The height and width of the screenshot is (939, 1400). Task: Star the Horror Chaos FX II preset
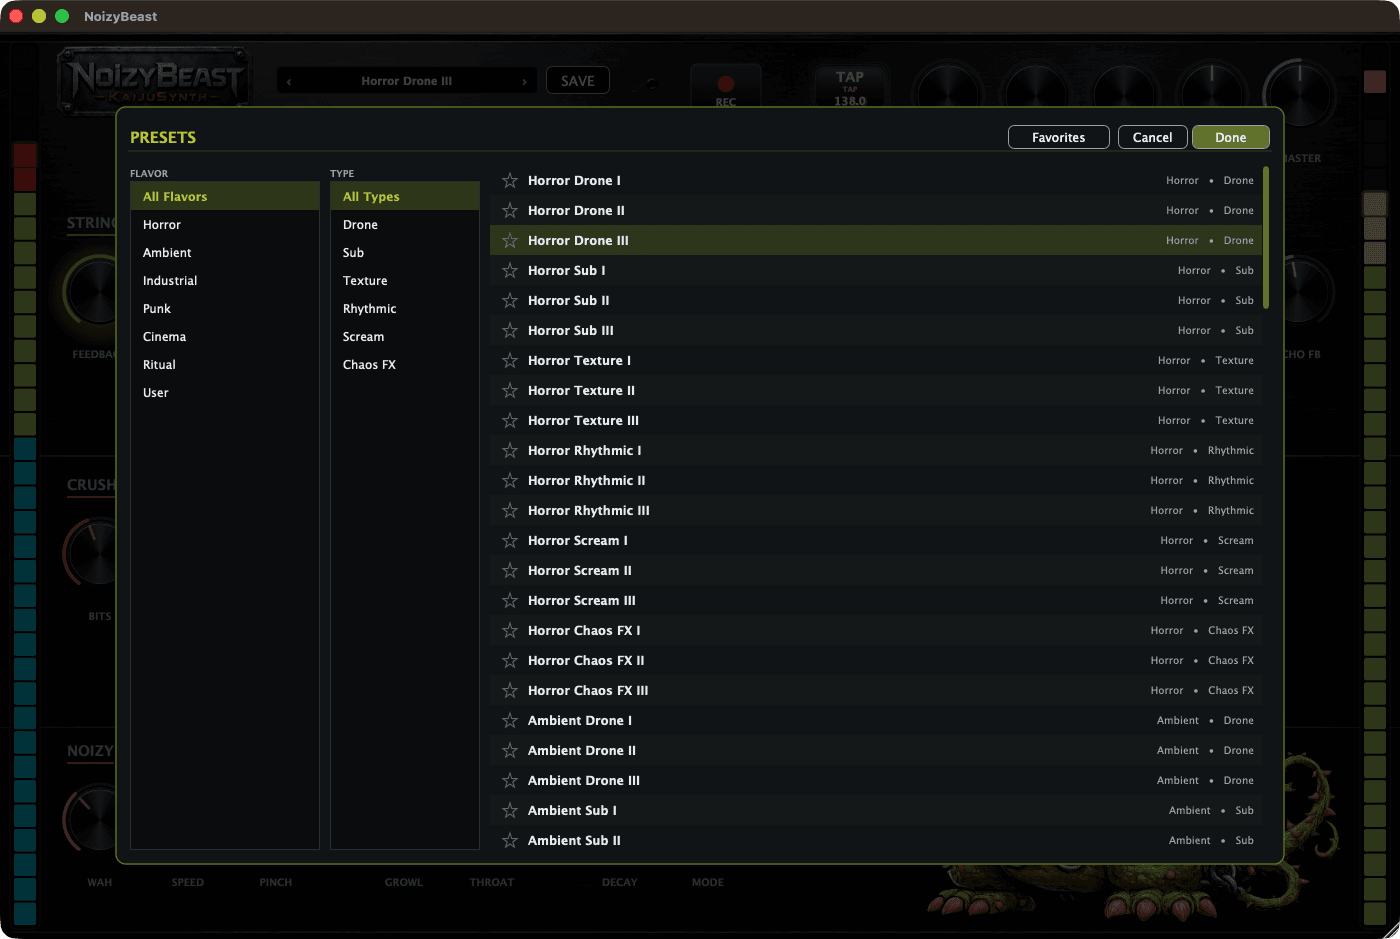tap(510, 661)
